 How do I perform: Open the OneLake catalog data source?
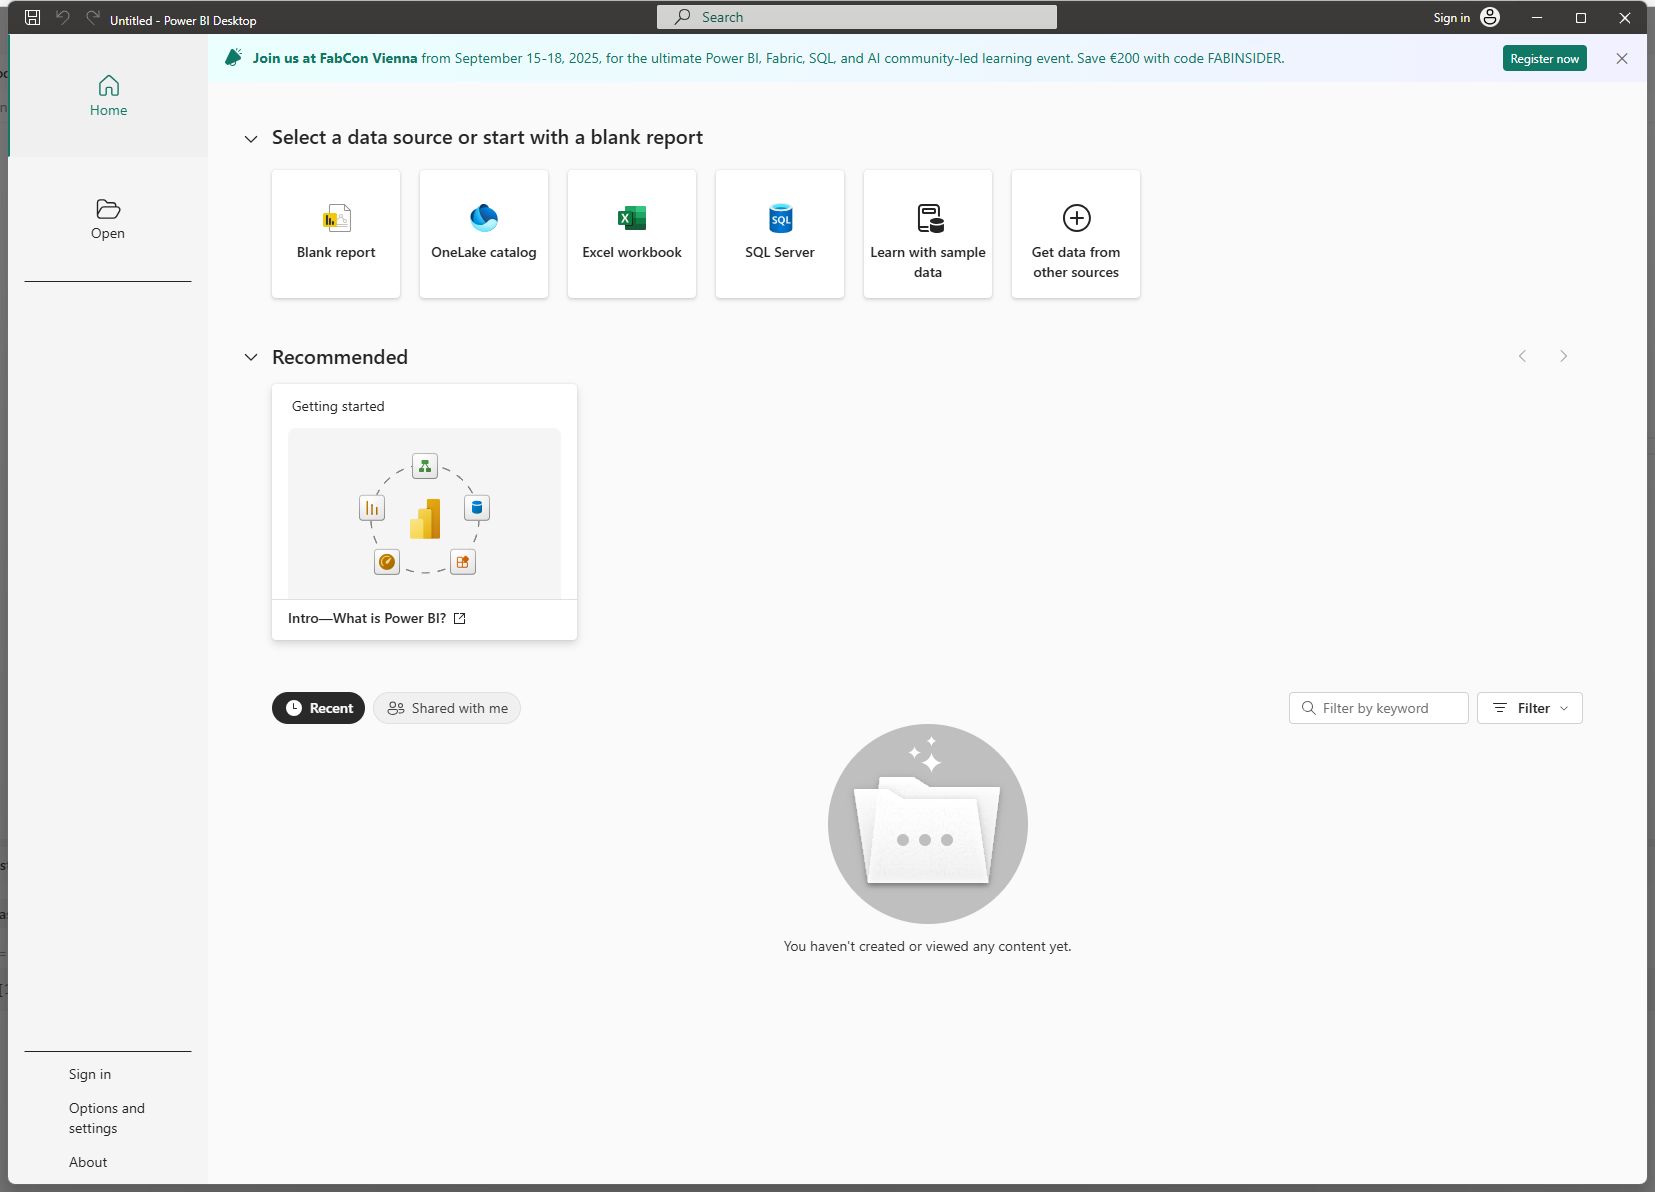(484, 234)
